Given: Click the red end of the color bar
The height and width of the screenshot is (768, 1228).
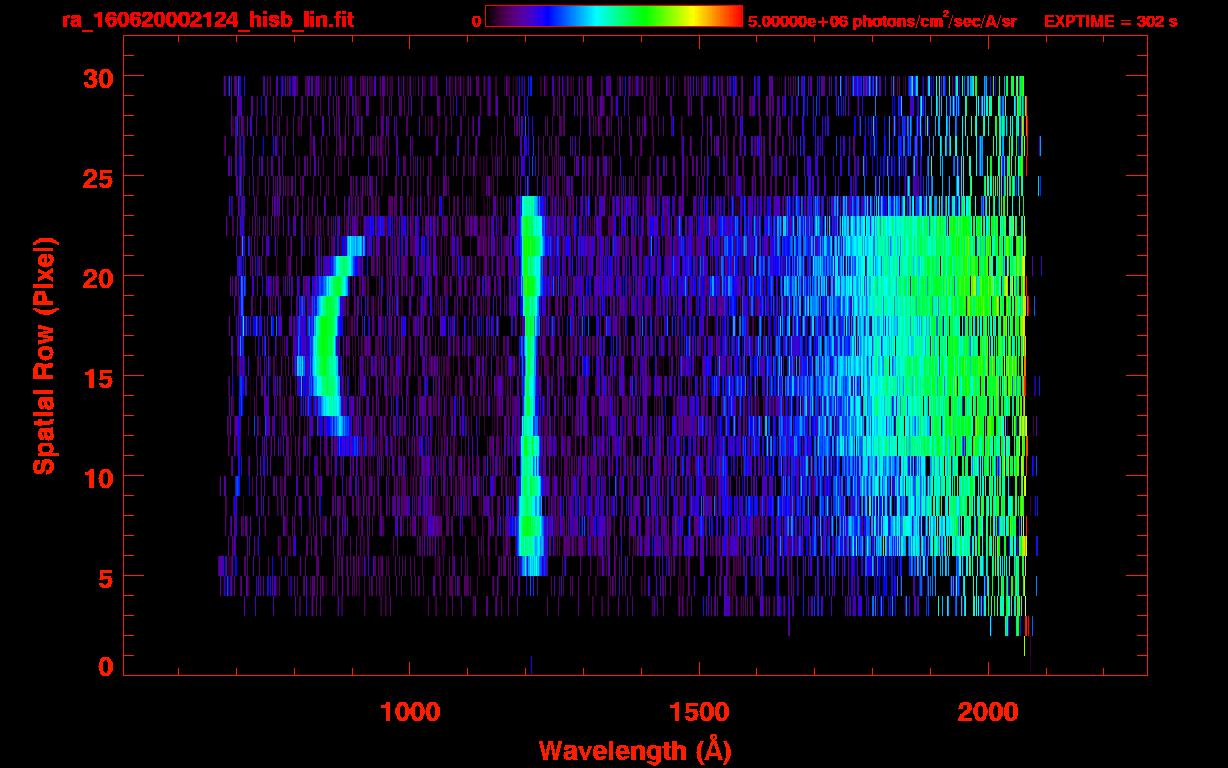Looking at the screenshot, I should (734, 17).
